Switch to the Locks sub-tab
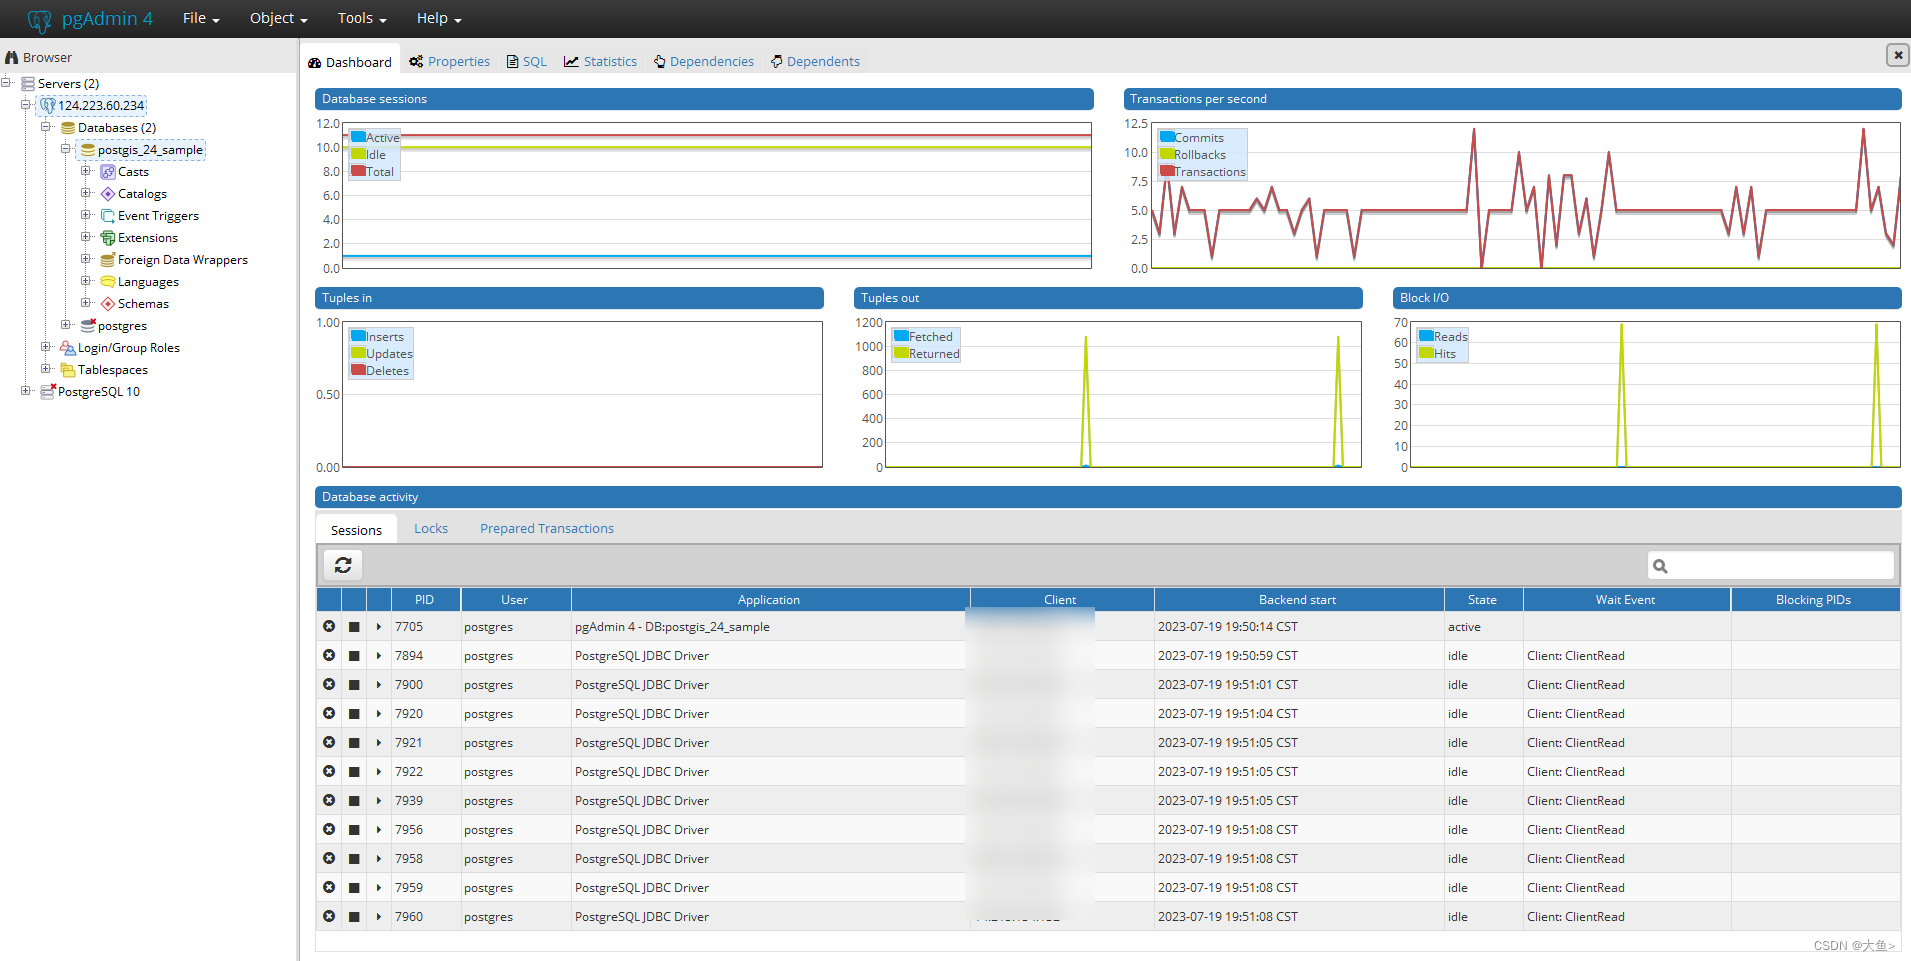 (431, 529)
